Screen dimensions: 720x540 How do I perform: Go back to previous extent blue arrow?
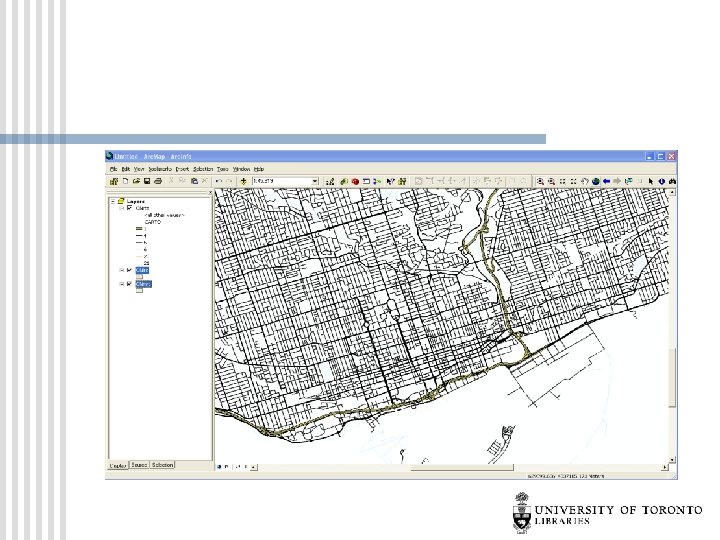click(x=607, y=181)
